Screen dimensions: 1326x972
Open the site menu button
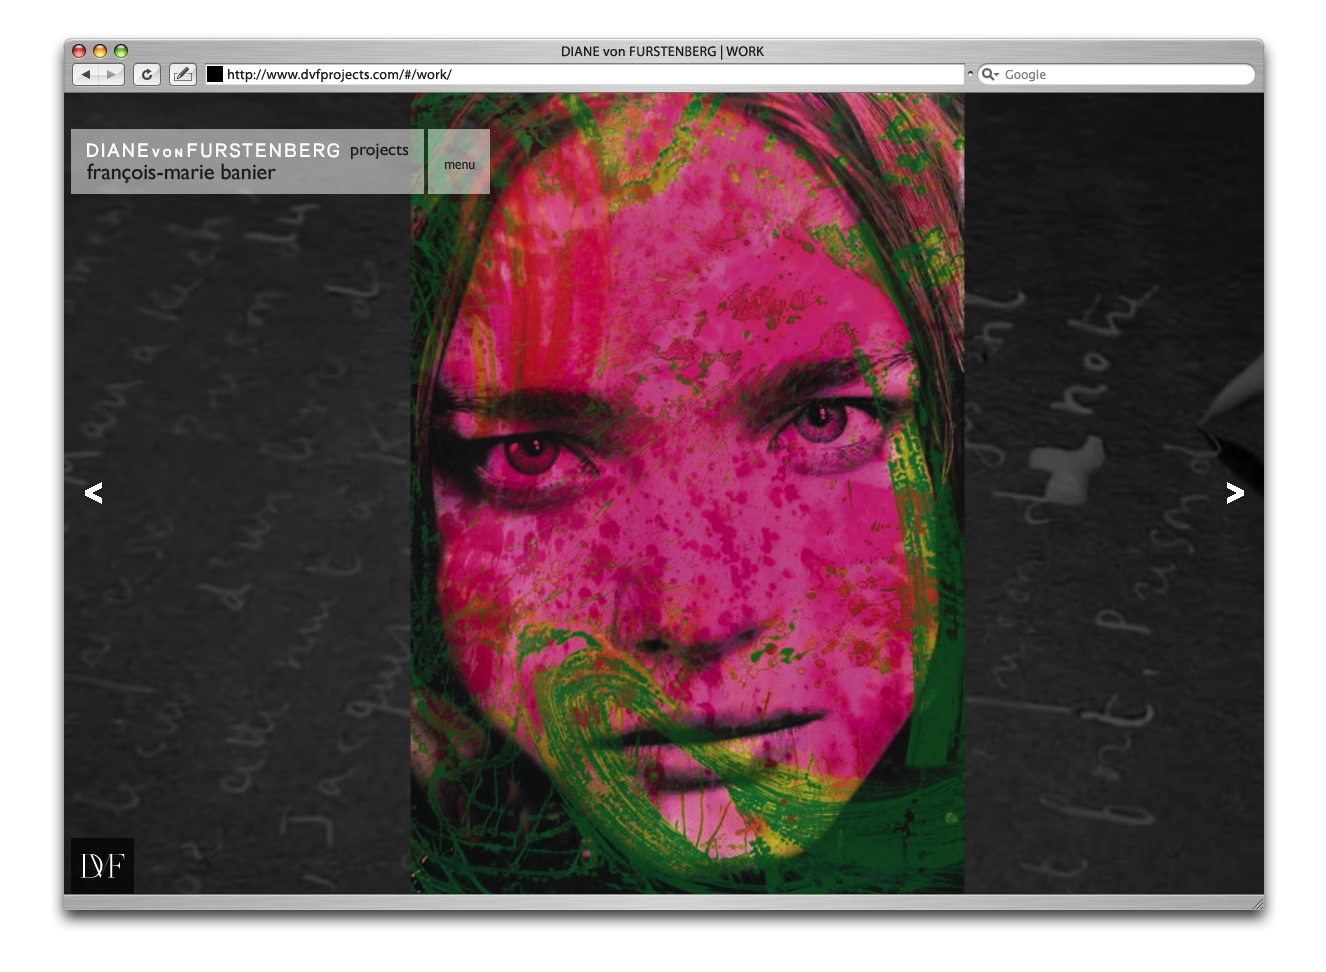coord(459,162)
